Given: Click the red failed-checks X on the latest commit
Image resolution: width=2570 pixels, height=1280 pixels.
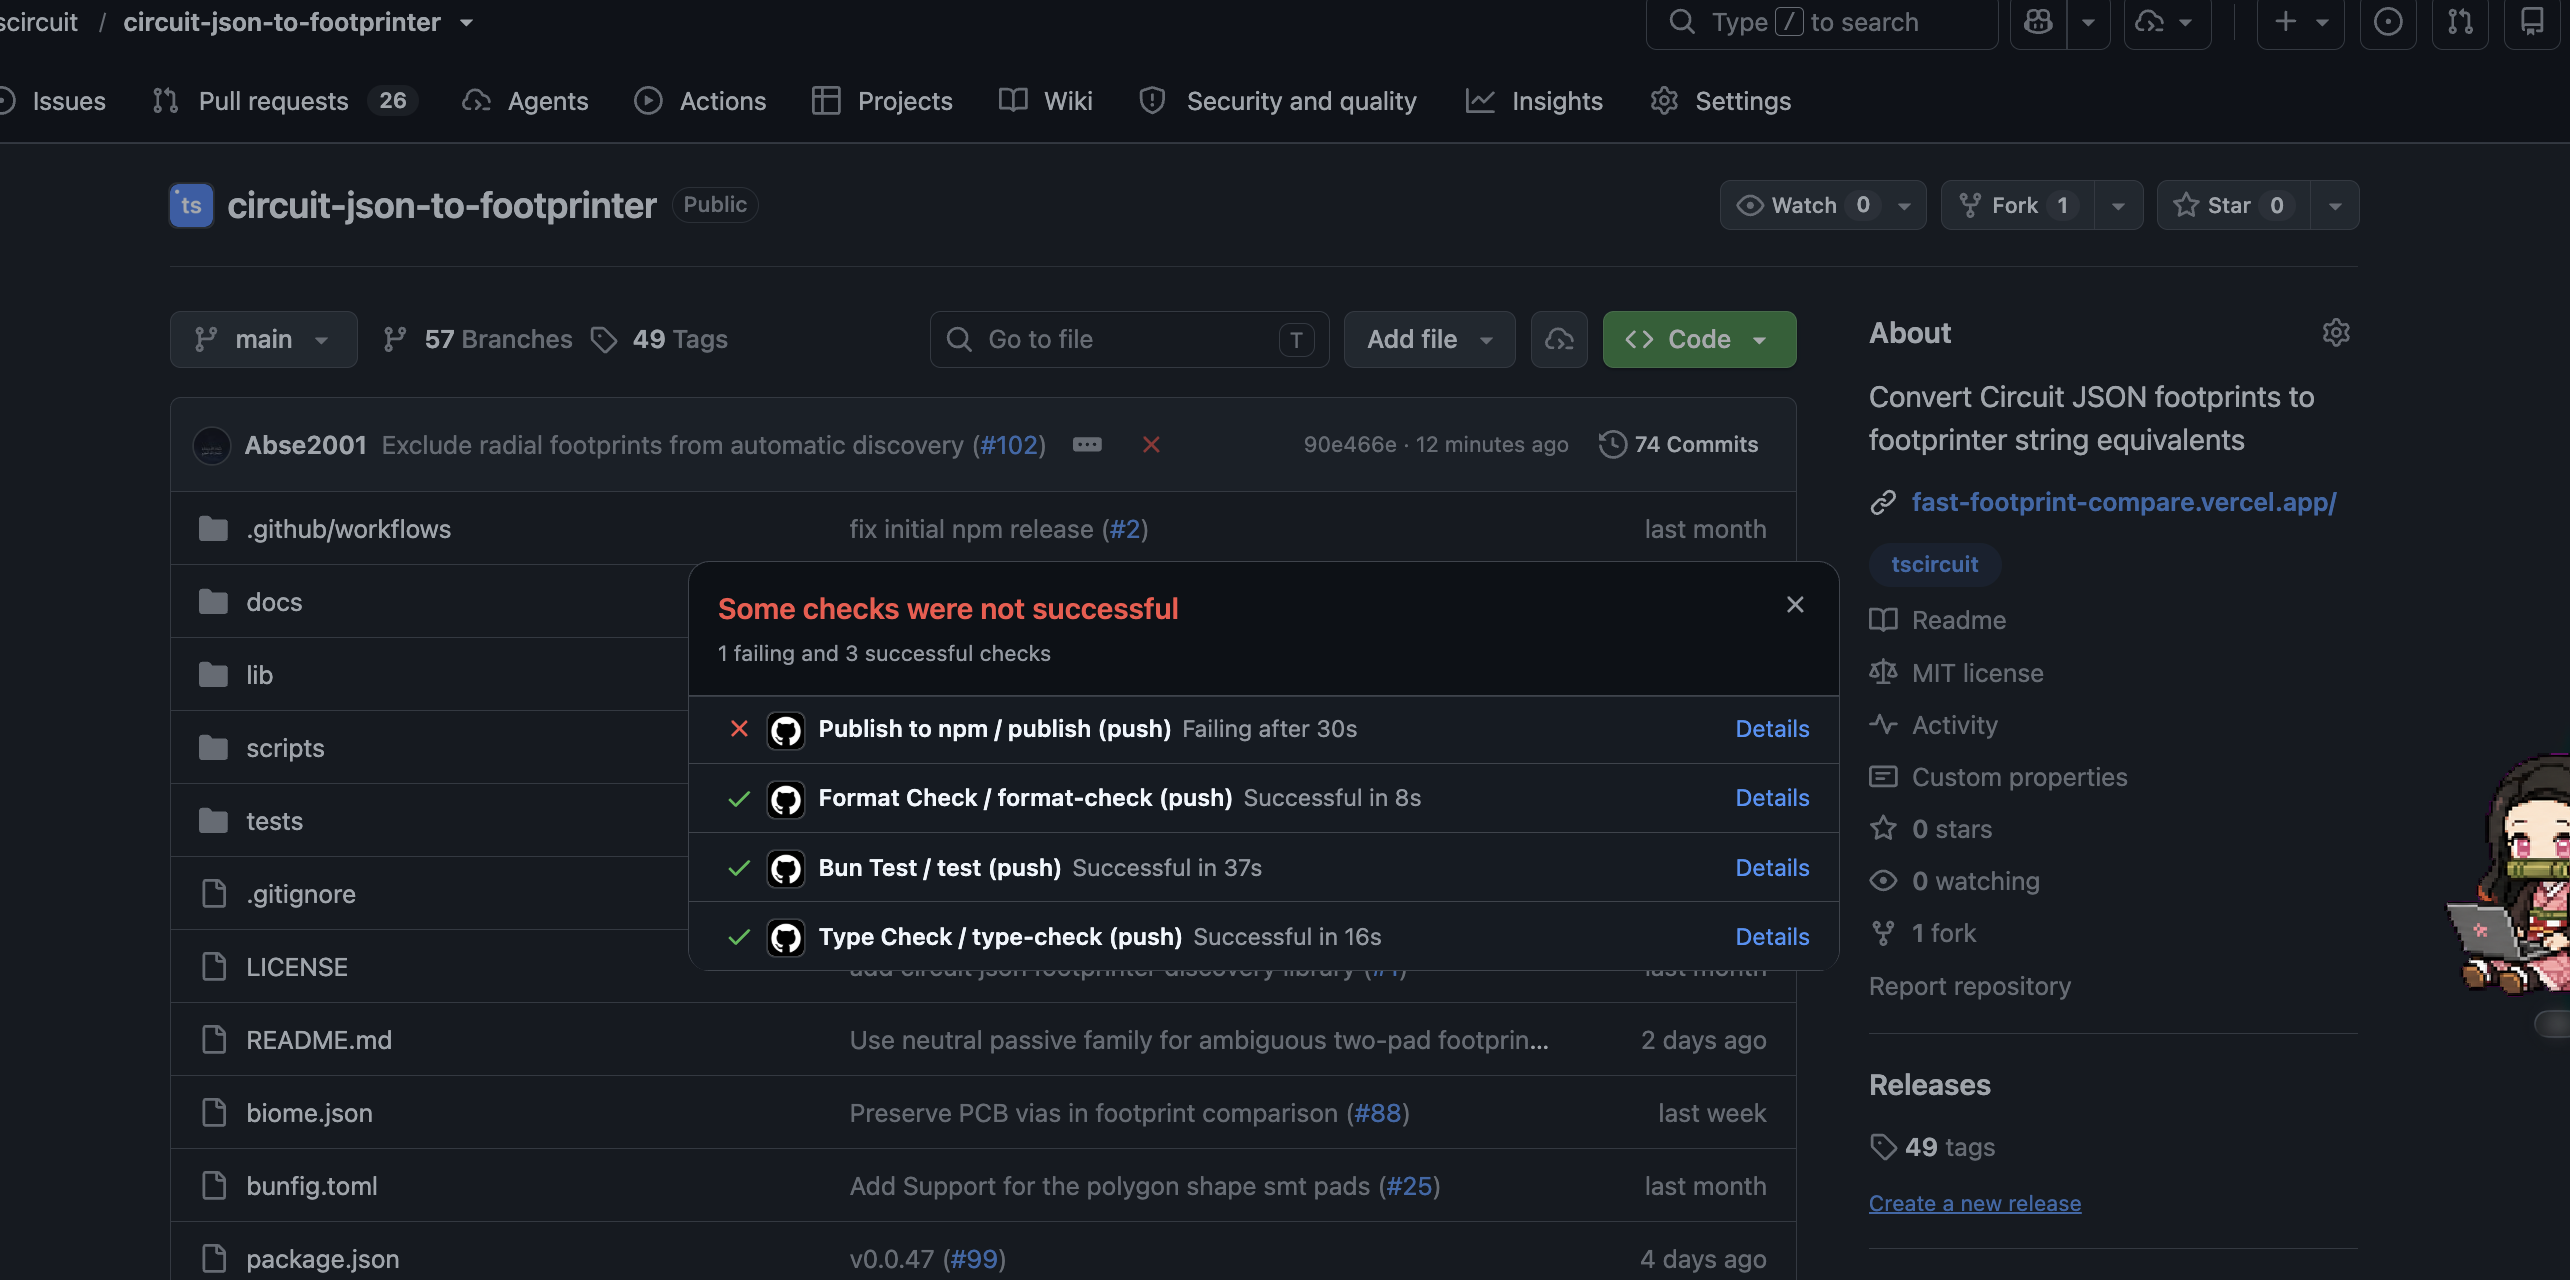Looking at the screenshot, I should tap(1151, 445).
